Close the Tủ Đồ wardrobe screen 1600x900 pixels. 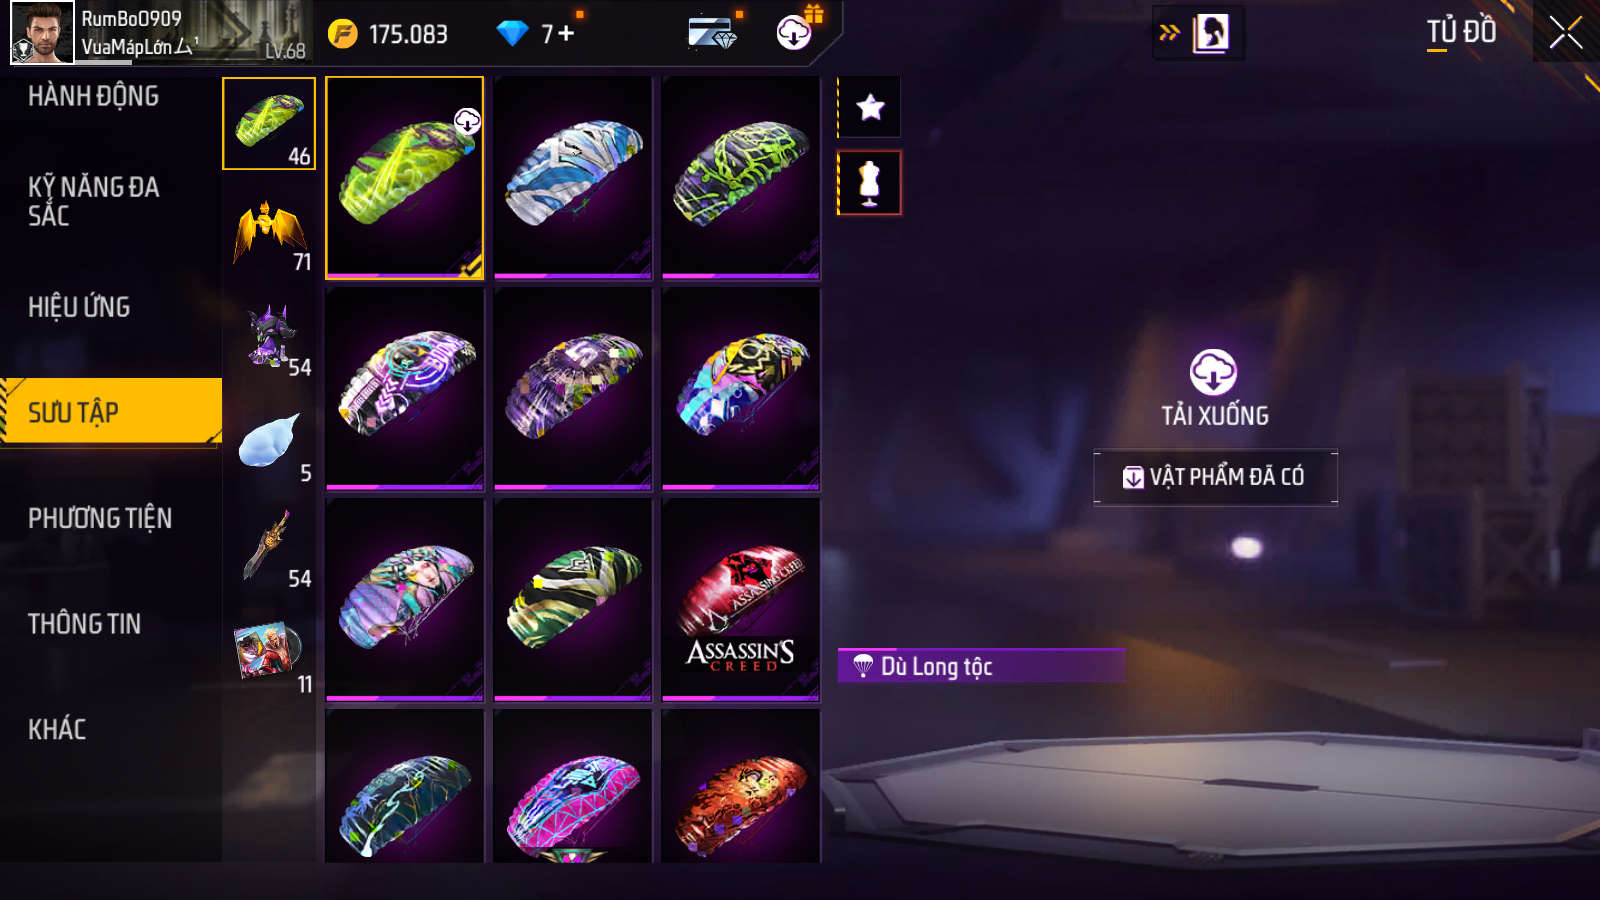pyautogui.click(x=1565, y=33)
